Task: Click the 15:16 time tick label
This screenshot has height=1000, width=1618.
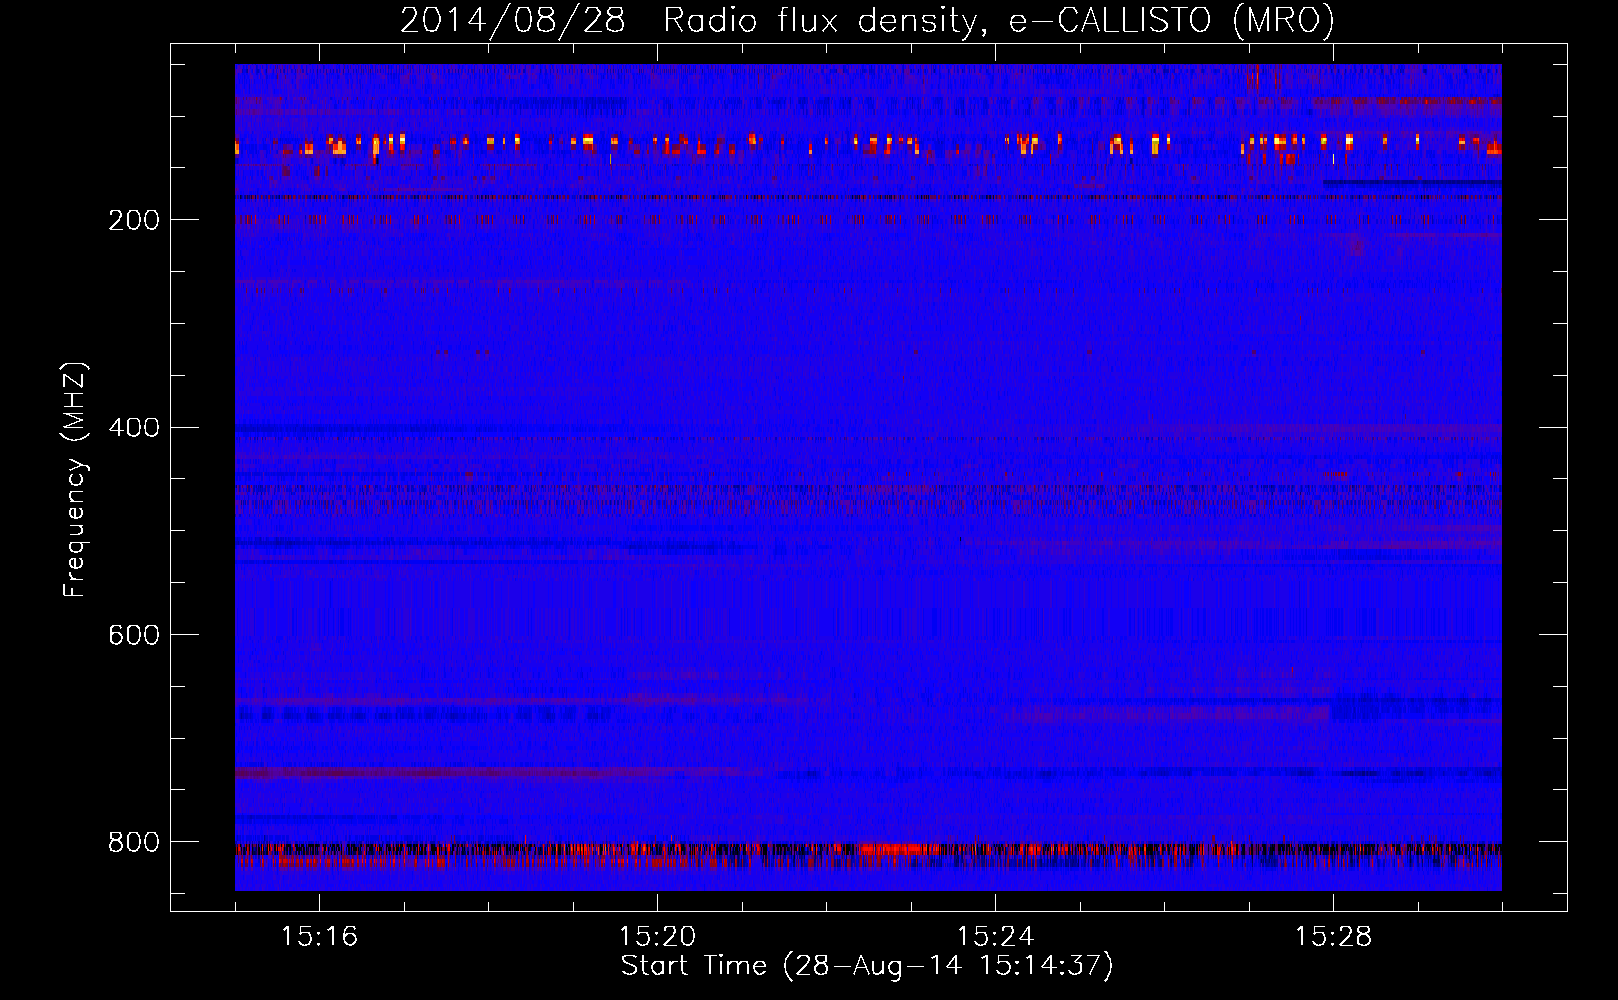Action: point(319,937)
